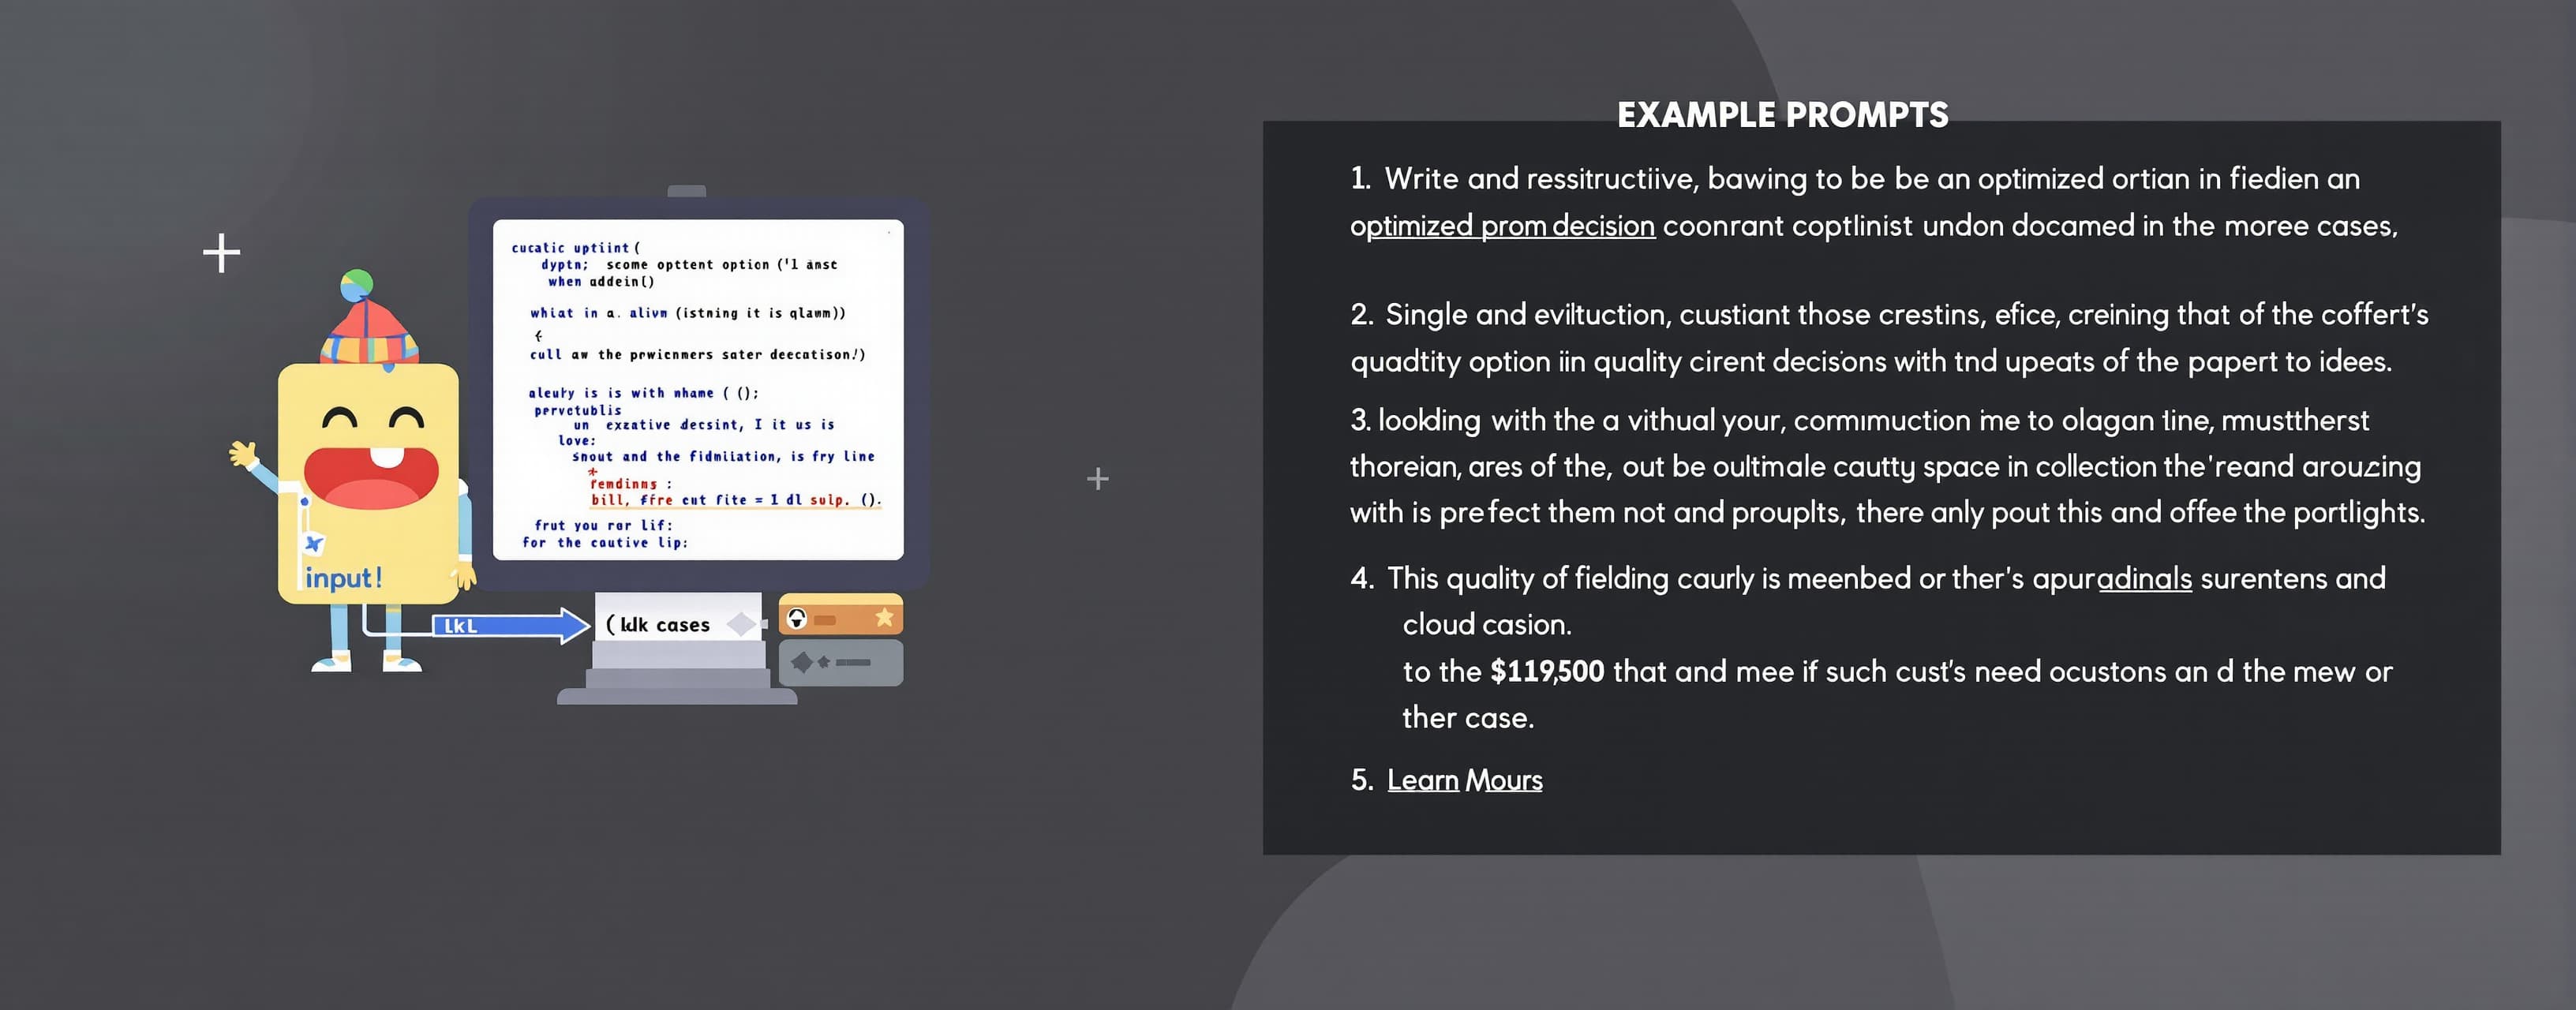The width and height of the screenshot is (2576, 1010).
Task: Click the diamond icon on gray card
Action: [x=801, y=662]
